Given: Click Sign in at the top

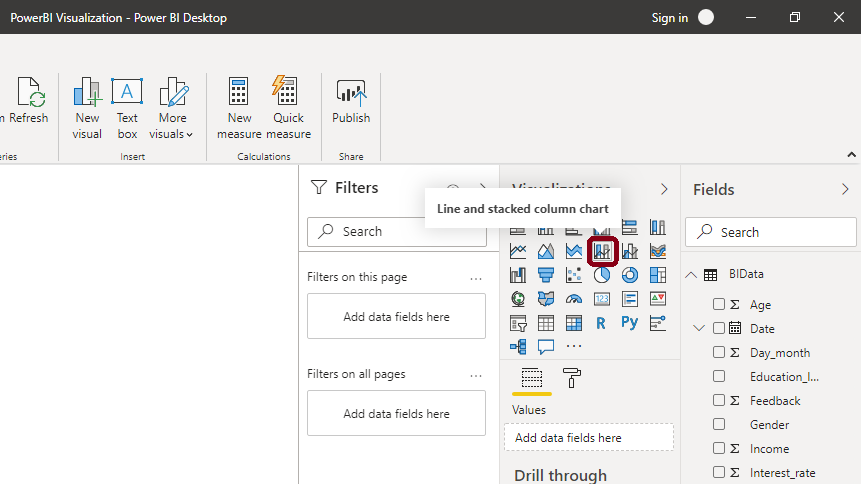Looking at the screenshot, I should (669, 17).
